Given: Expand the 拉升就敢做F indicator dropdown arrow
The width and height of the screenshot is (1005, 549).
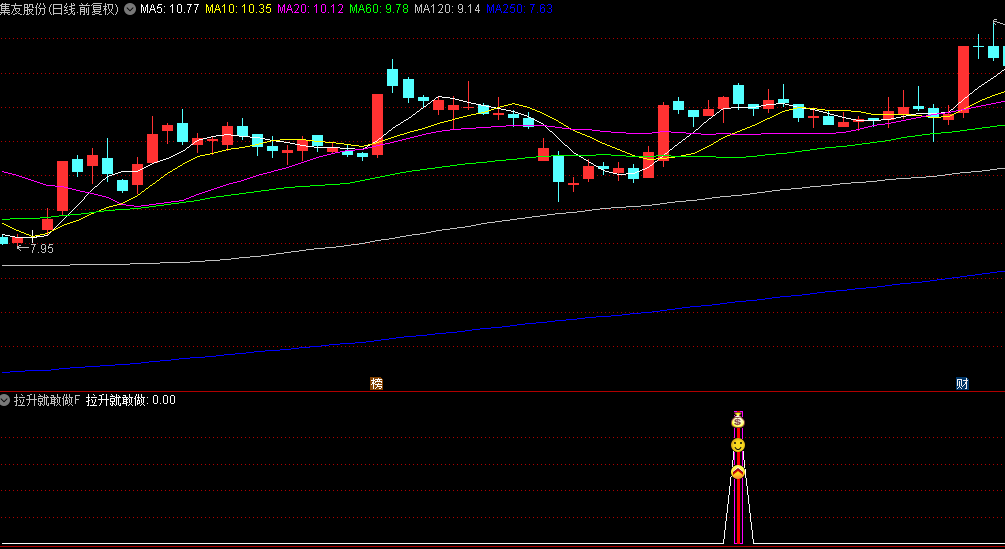Looking at the screenshot, I should point(5,400).
